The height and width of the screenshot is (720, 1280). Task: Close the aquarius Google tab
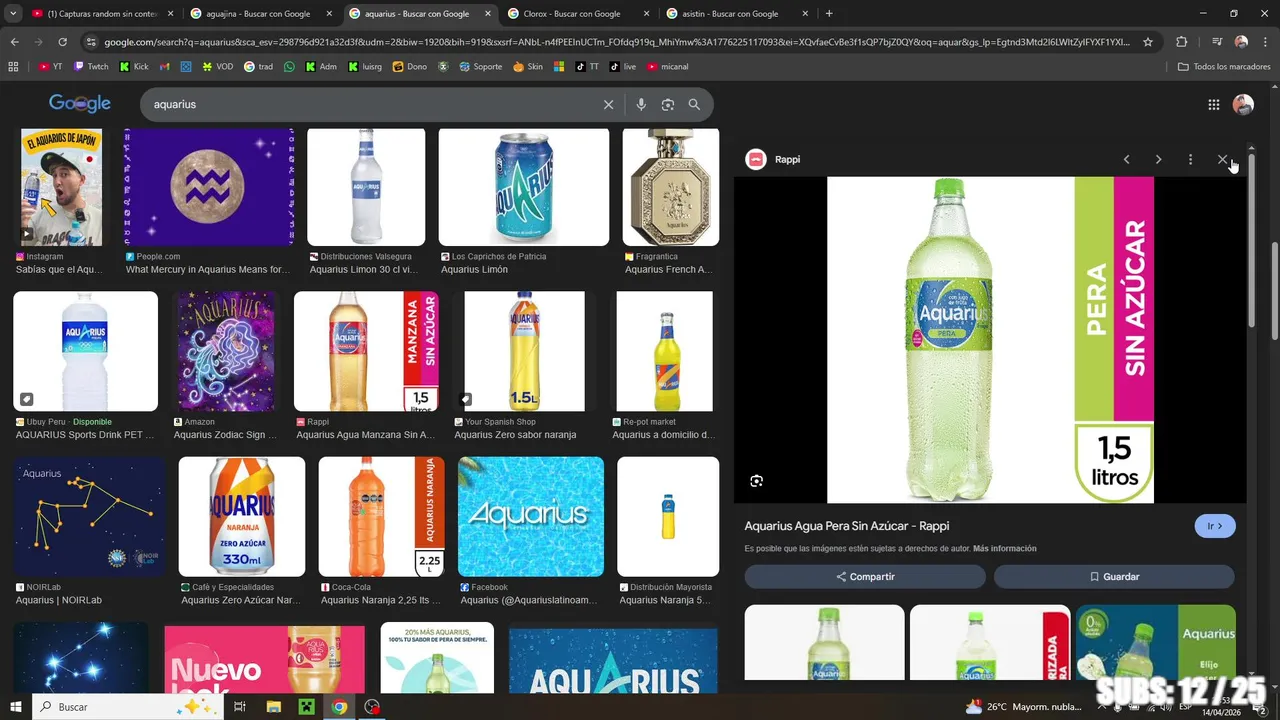487,14
